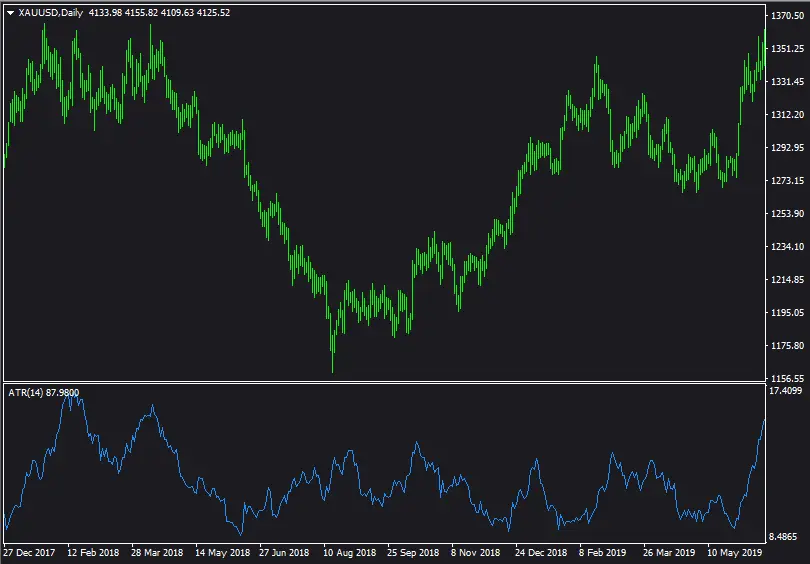
Task: Click the 24 Dec 2018 date label
Action: pos(541,553)
